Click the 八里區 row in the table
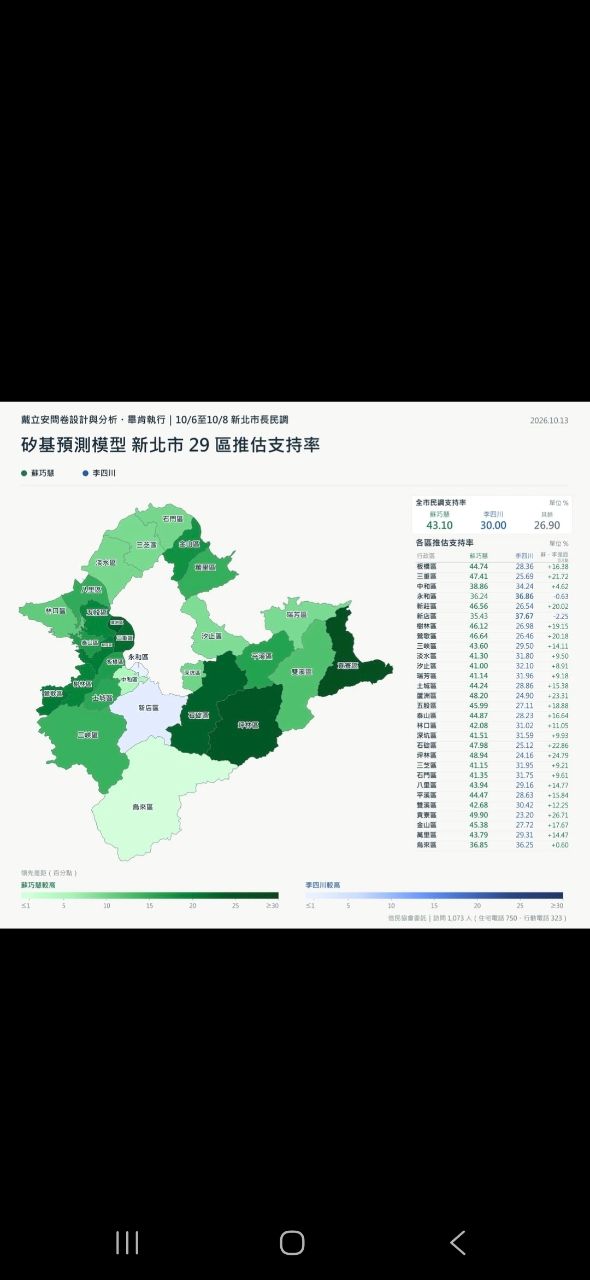The height and width of the screenshot is (1280, 590). (x=492, y=785)
